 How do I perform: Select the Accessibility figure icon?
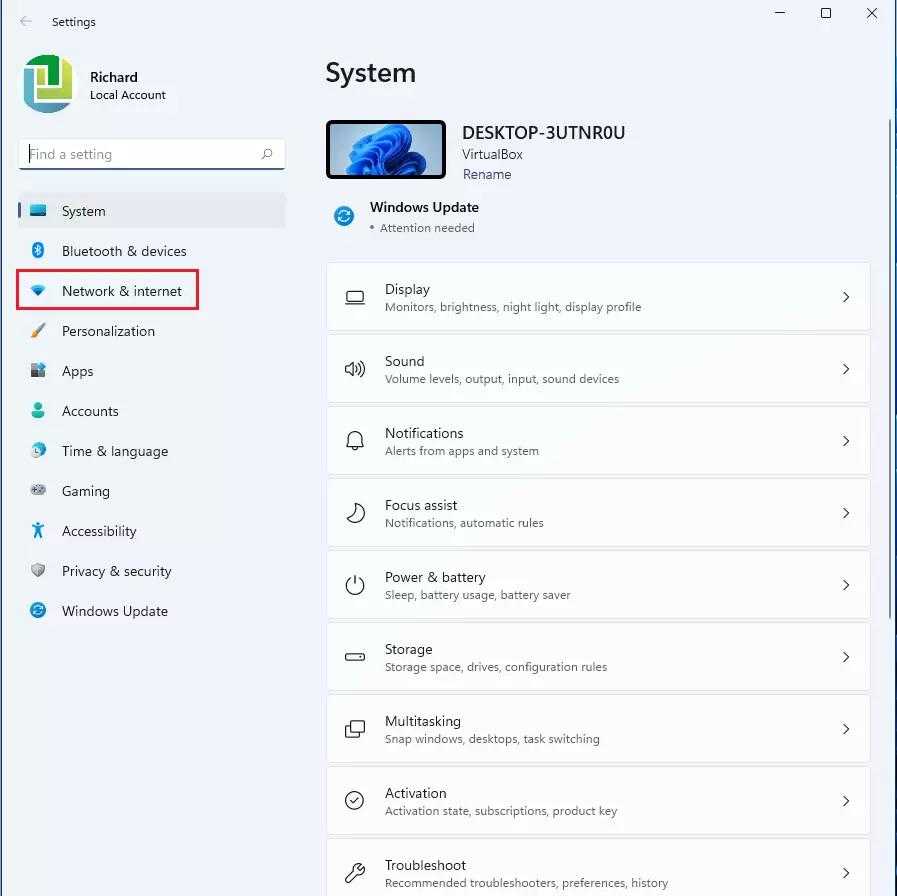tap(38, 531)
